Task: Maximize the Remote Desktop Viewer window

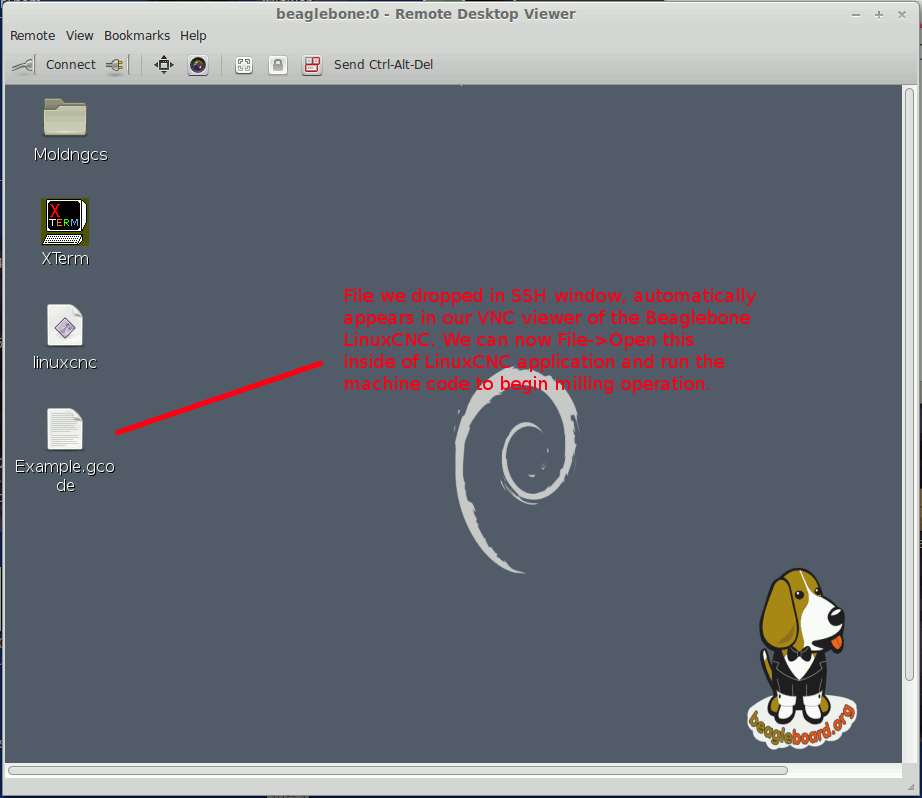Action: click(x=879, y=15)
